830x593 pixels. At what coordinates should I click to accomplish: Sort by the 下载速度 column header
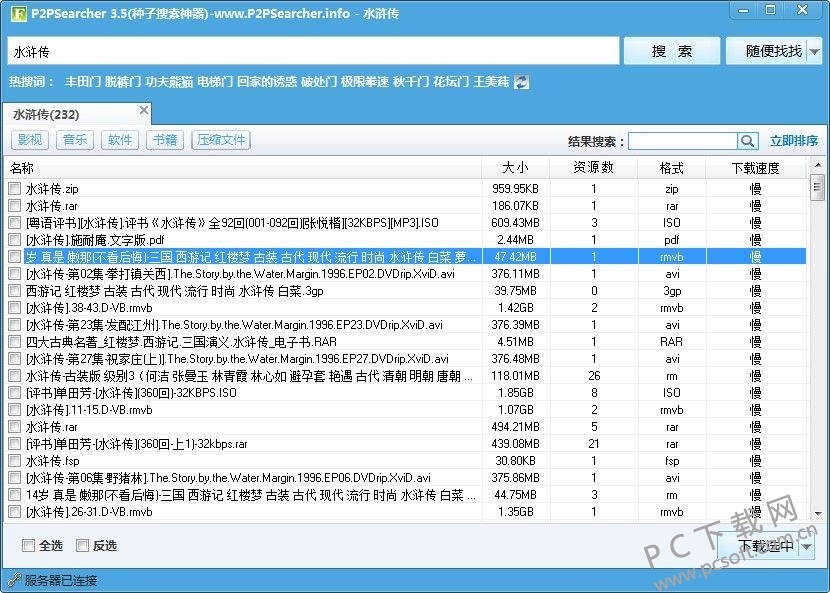pos(756,168)
